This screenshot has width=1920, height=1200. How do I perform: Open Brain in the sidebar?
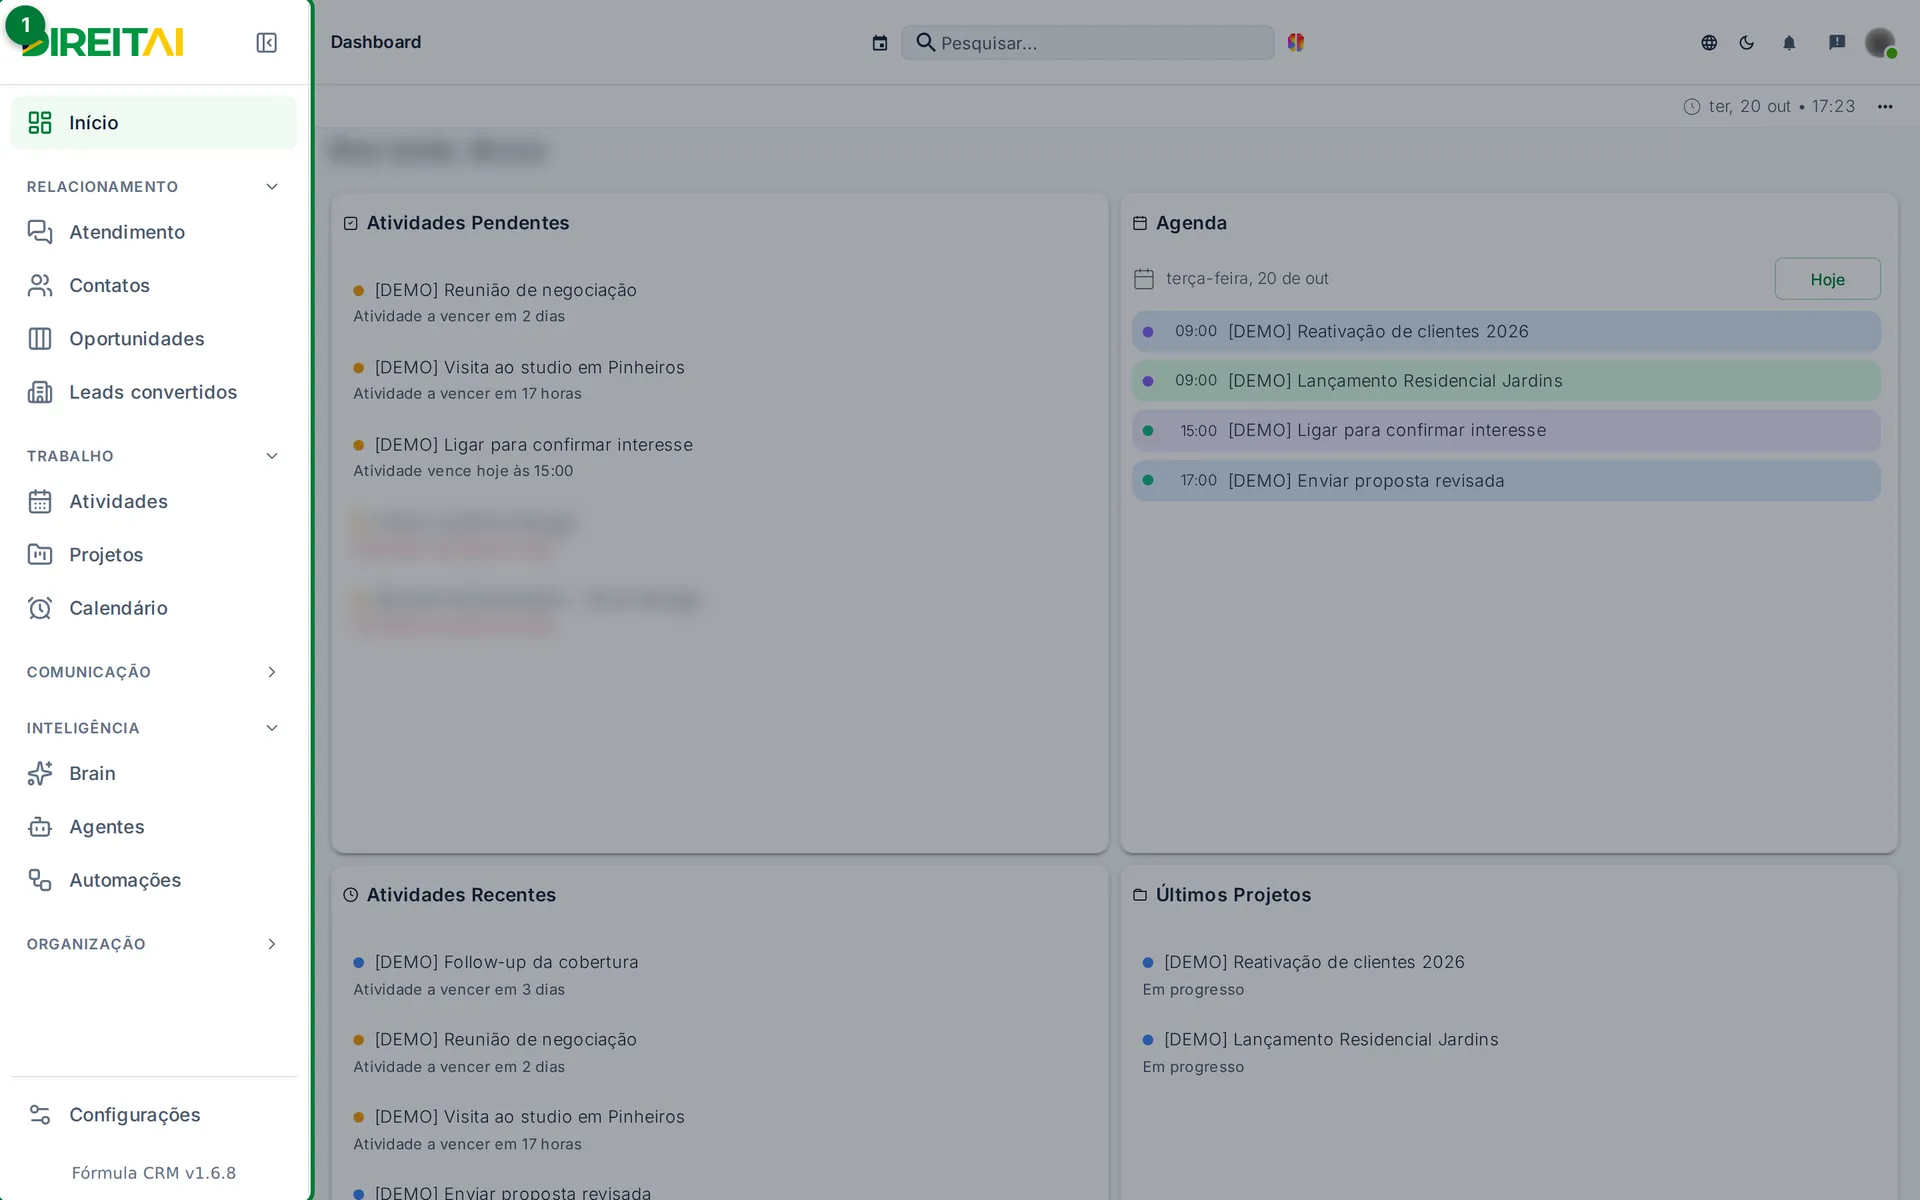[154, 773]
